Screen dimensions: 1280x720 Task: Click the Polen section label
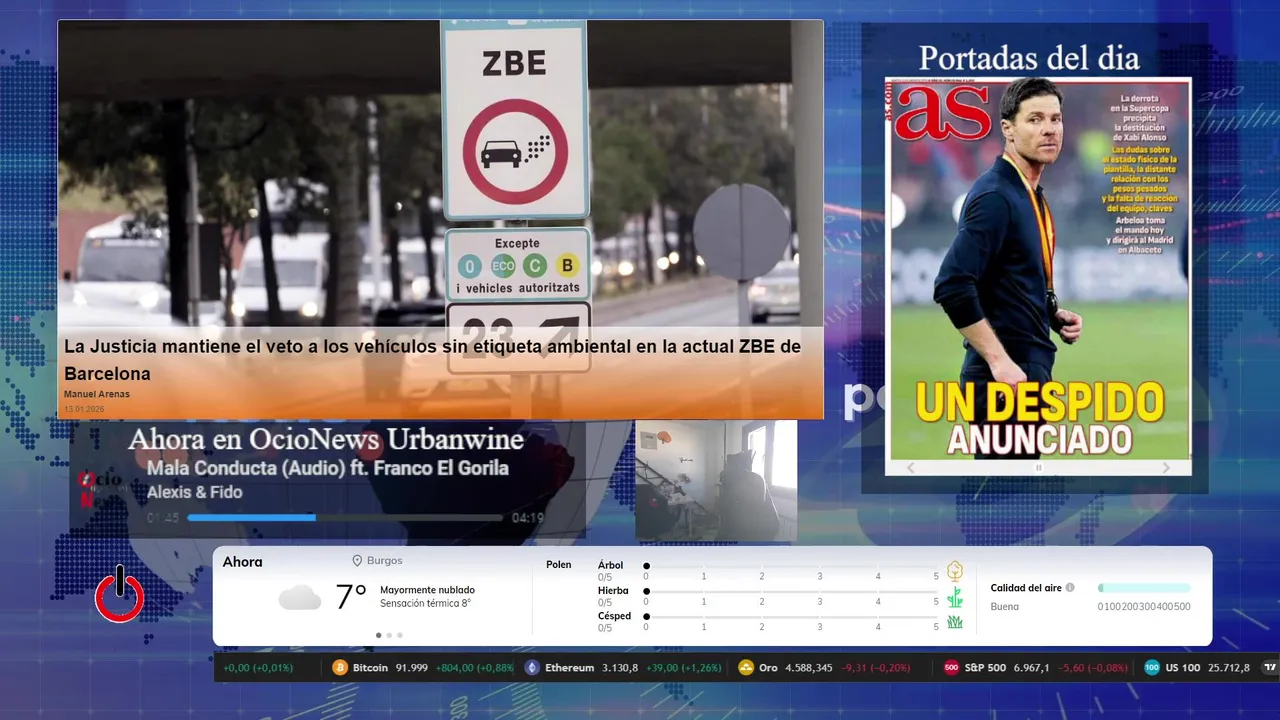(x=558, y=565)
